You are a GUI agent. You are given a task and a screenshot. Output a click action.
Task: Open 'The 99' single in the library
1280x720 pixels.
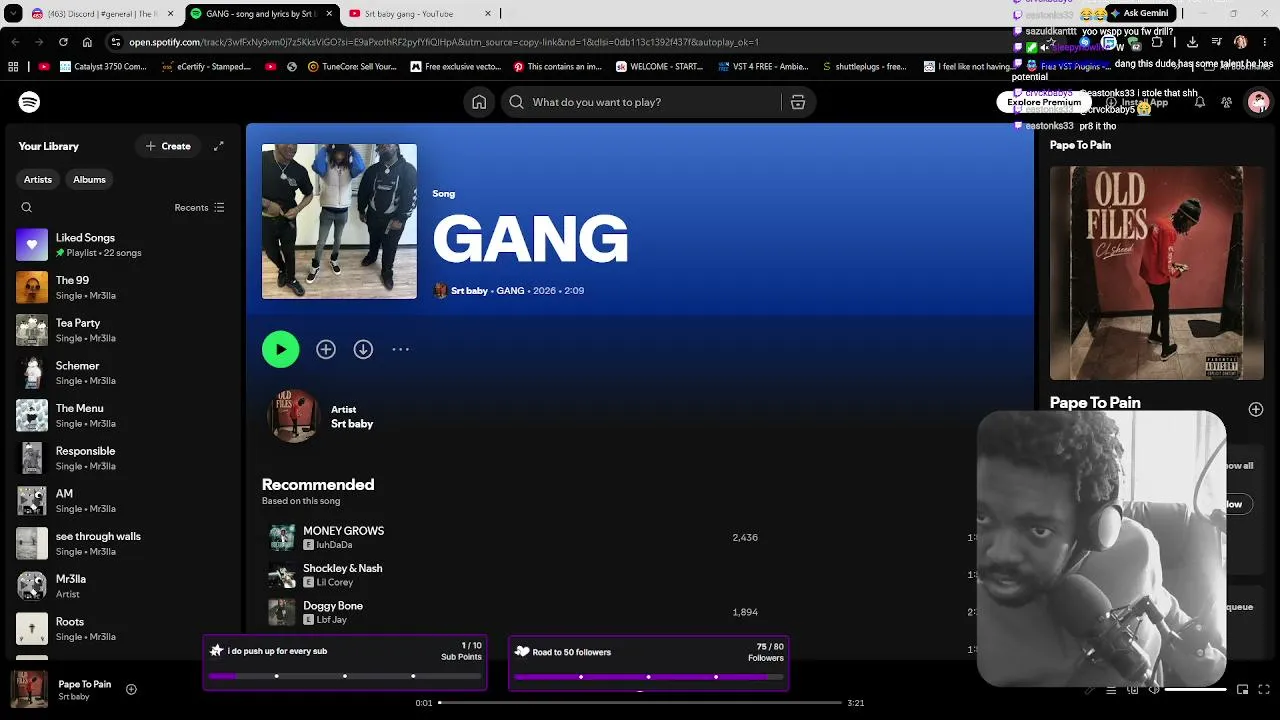(125, 288)
